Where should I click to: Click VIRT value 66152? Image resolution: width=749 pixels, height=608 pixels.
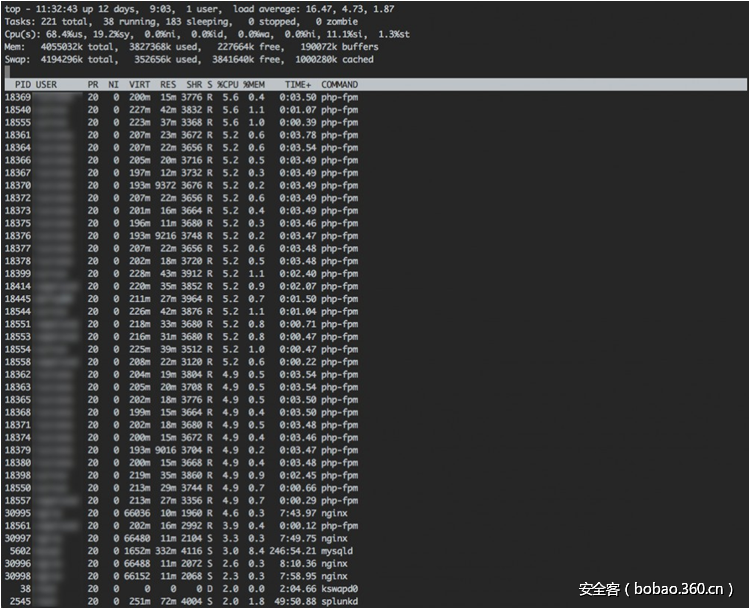click(x=137, y=576)
